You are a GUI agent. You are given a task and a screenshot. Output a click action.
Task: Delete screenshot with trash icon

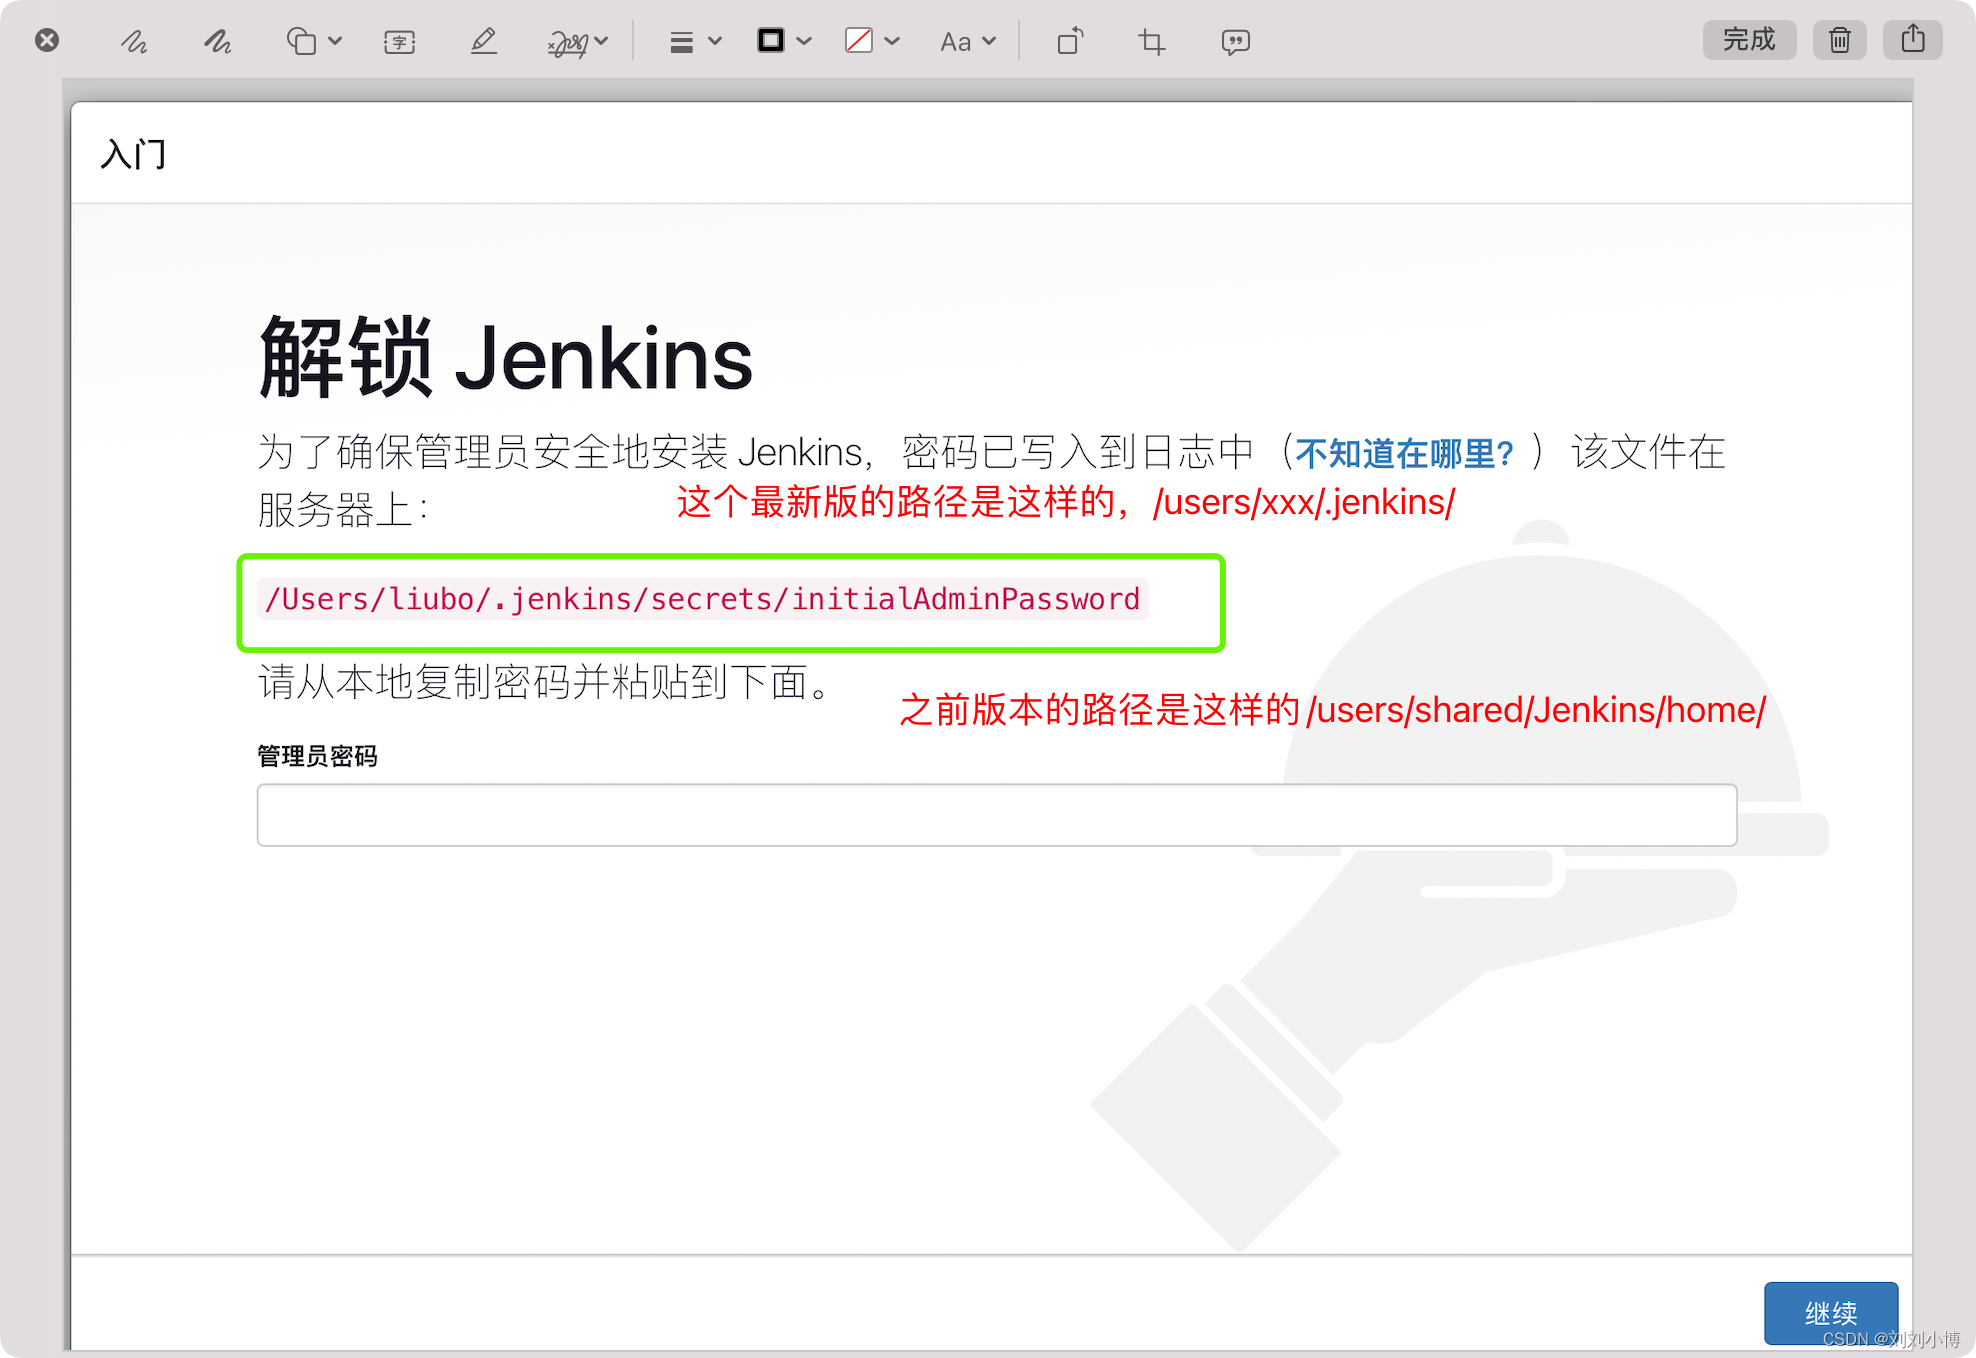coord(1839,40)
